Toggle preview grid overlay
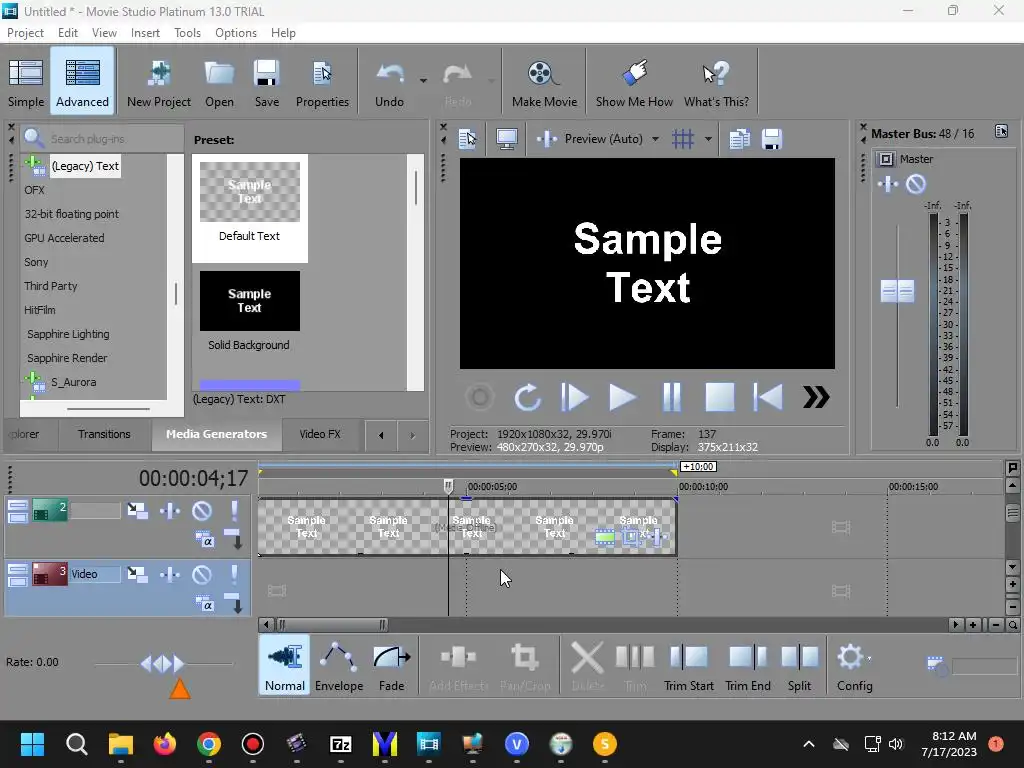Image resolution: width=1024 pixels, height=768 pixels. coord(683,138)
